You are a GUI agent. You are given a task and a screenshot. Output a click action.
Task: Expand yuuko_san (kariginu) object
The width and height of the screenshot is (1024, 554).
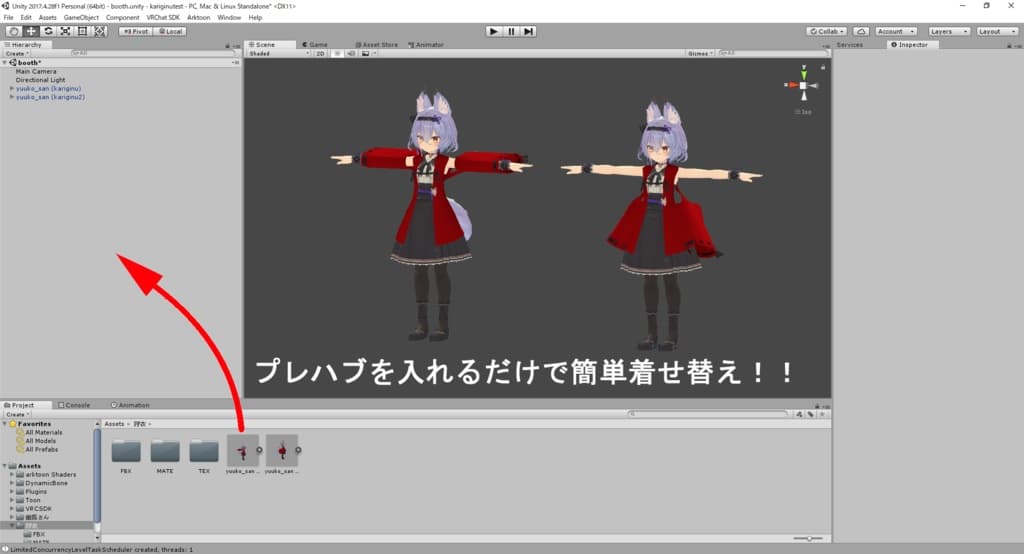tap(11, 88)
